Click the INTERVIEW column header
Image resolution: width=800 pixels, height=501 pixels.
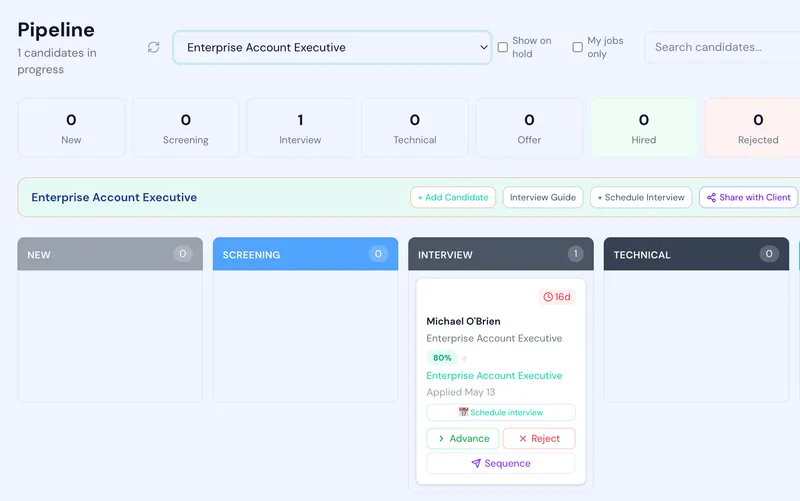(501, 254)
